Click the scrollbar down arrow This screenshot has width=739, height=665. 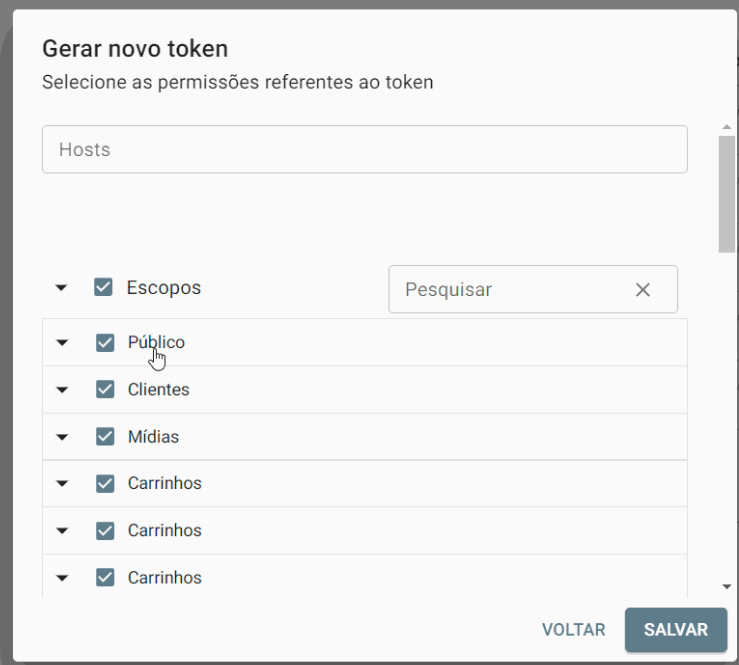pos(727,587)
